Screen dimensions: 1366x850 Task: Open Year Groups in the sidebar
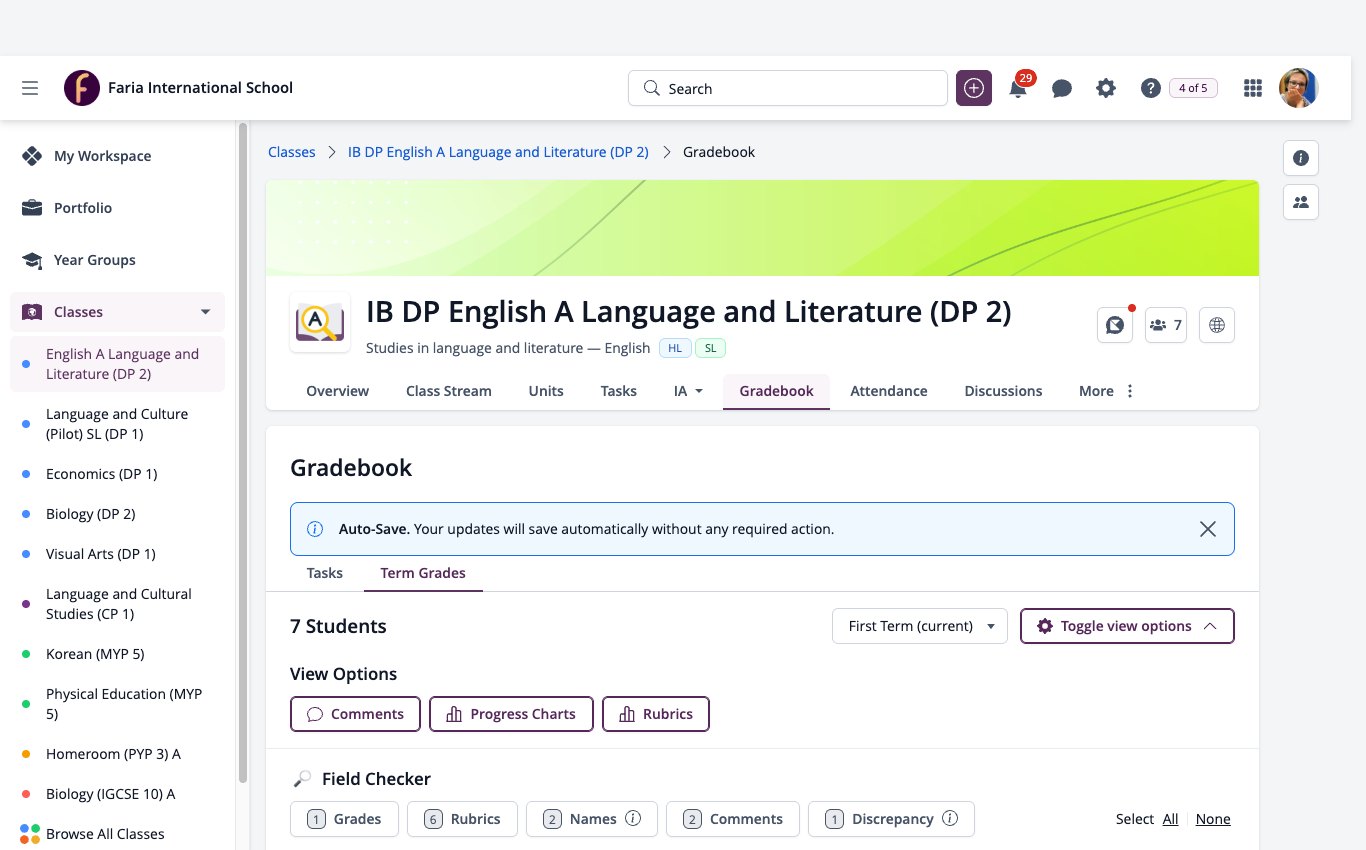click(x=118, y=260)
